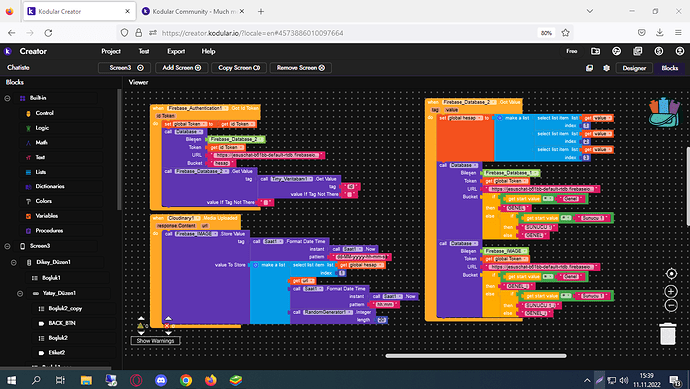This screenshot has width=690, height=389.
Task: Open browser tab list dropdown arrow
Action: (590, 11)
